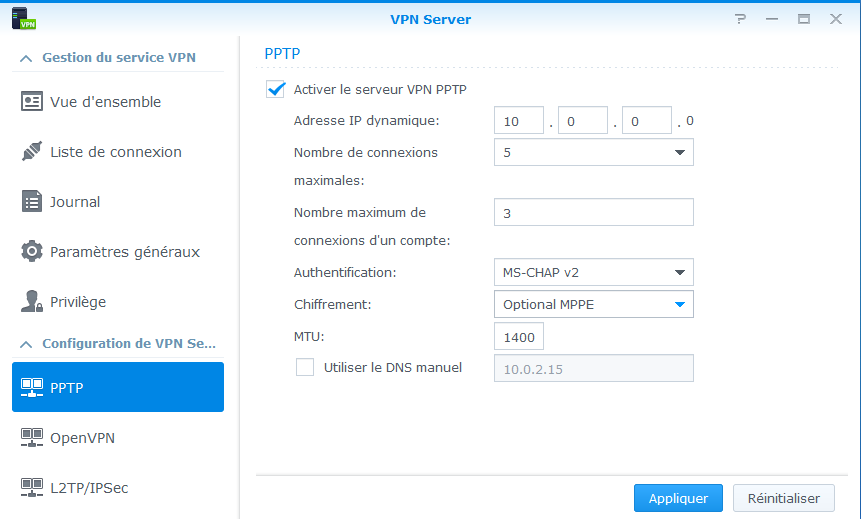The width and height of the screenshot is (861, 519).
Task: Open the Journal log icon
Action: 32,202
